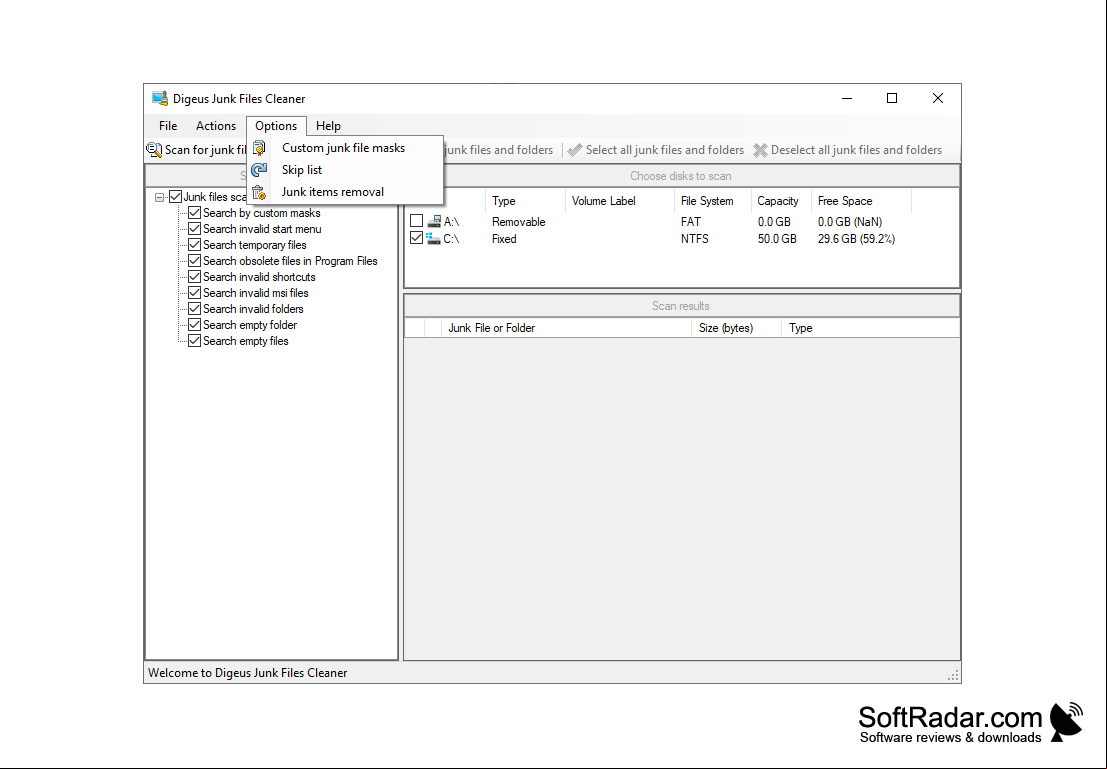Image resolution: width=1107 pixels, height=769 pixels.
Task: Click the Choose disks to scan header
Action: click(681, 176)
